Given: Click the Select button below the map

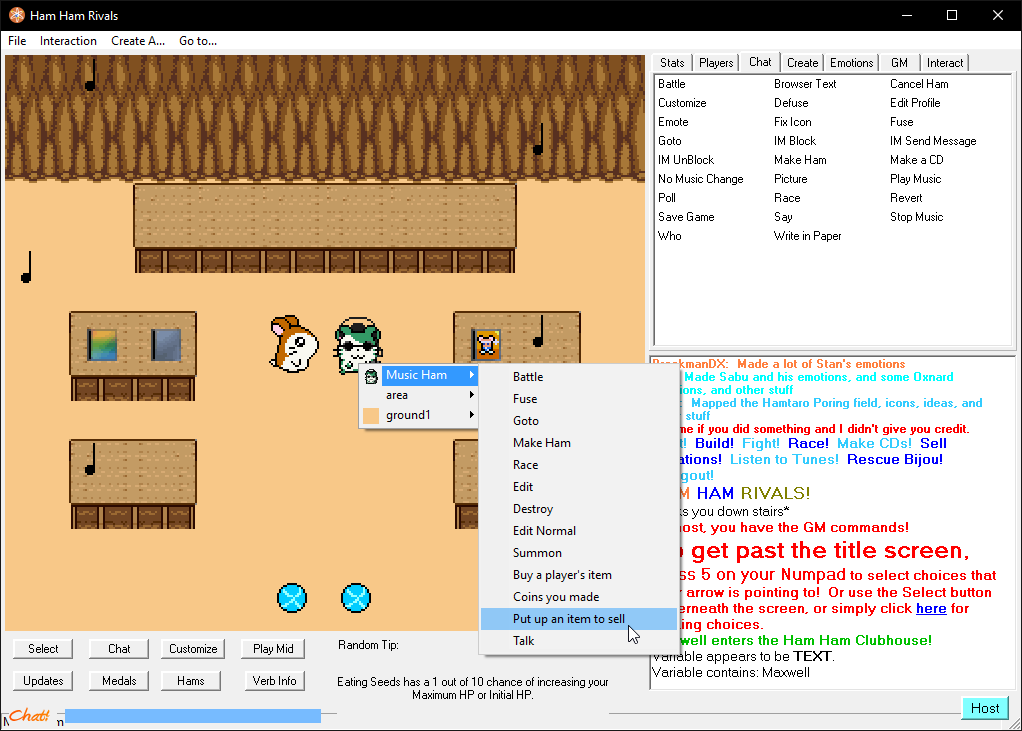Looking at the screenshot, I should [43, 649].
